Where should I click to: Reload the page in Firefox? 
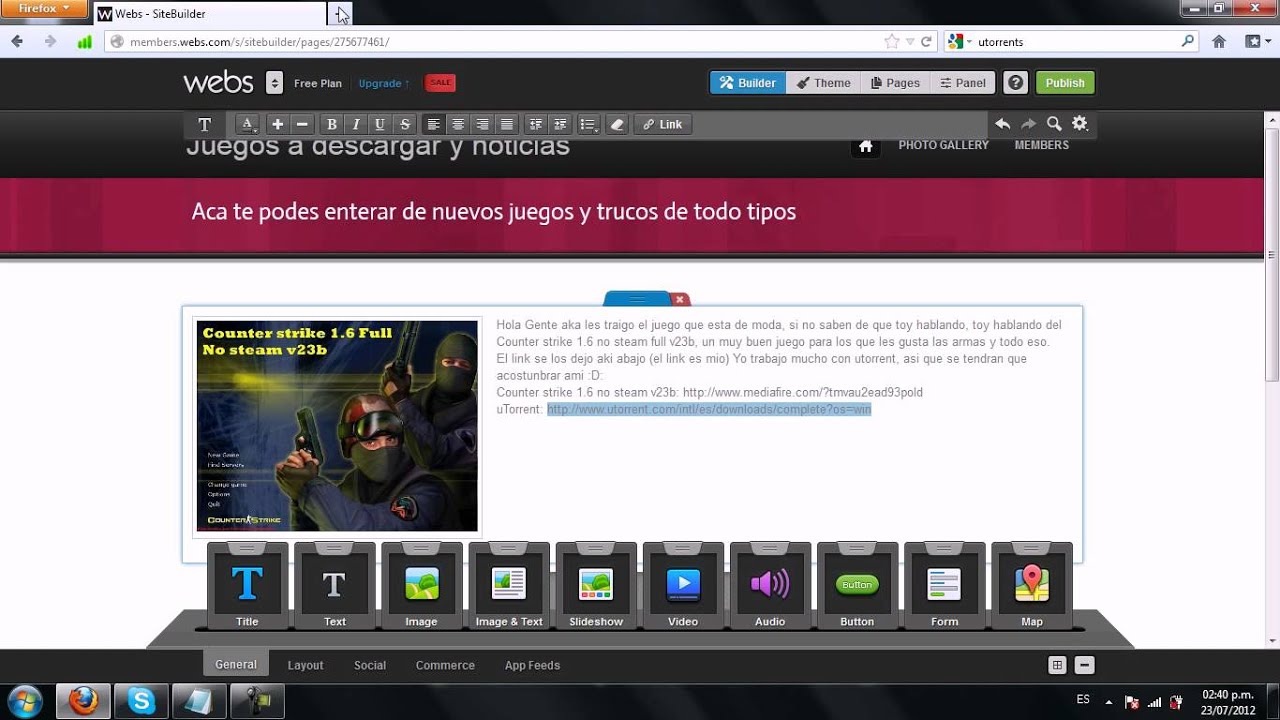(927, 42)
